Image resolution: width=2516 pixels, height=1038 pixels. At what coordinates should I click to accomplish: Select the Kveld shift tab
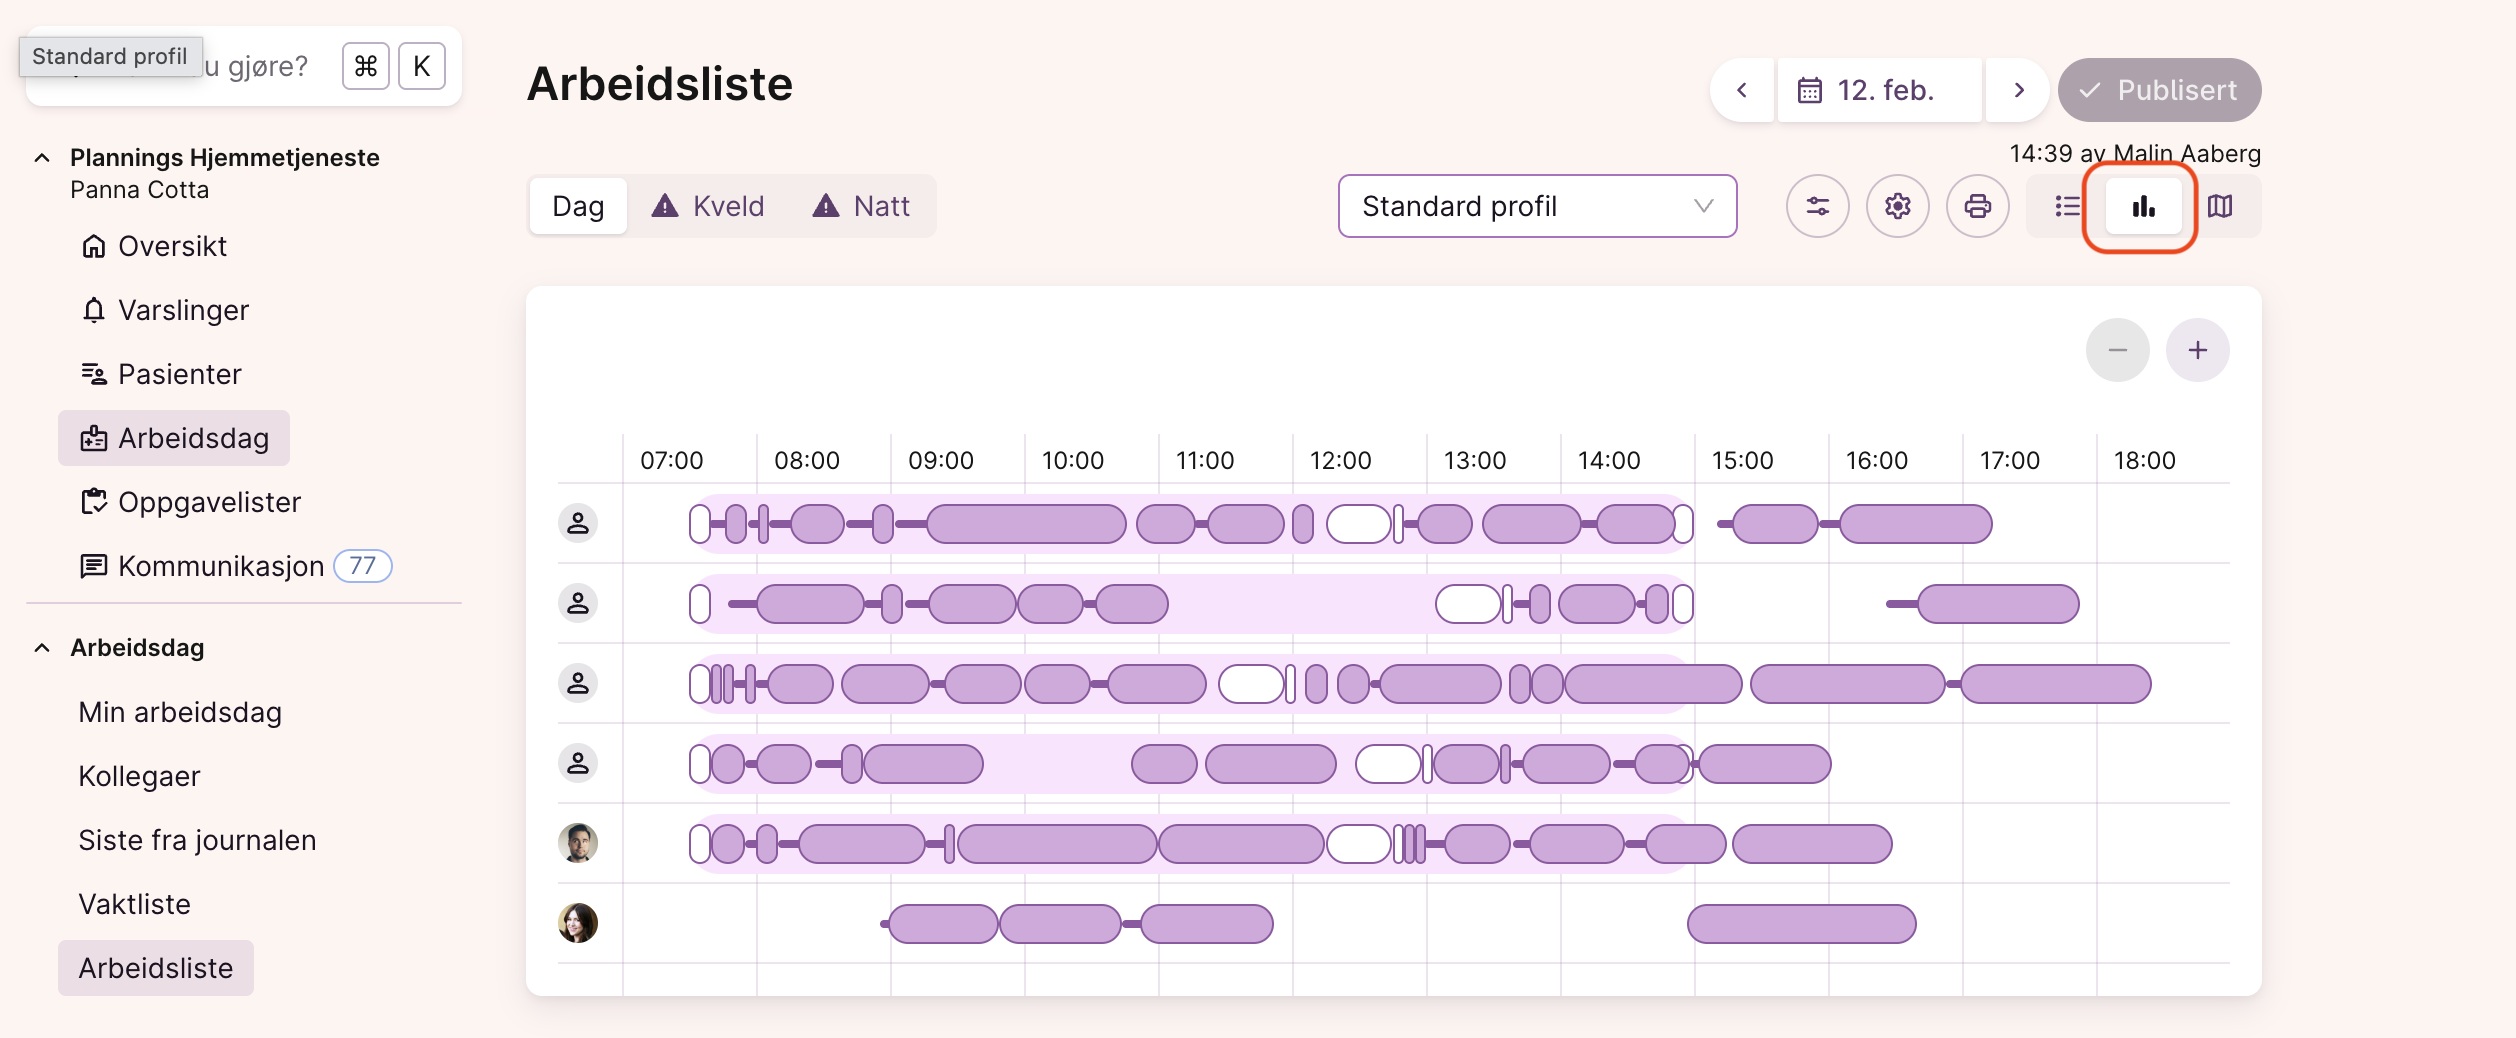709,206
